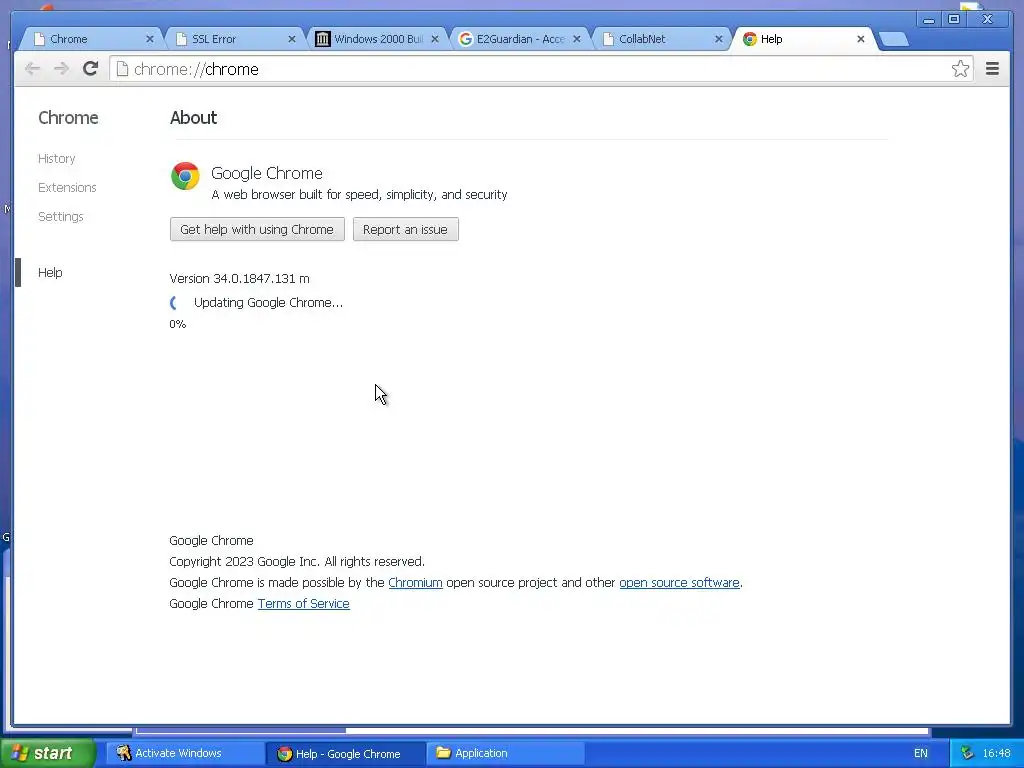Close the Windows 2000 Build tab
This screenshot has height=768, width=1024.
435,39
